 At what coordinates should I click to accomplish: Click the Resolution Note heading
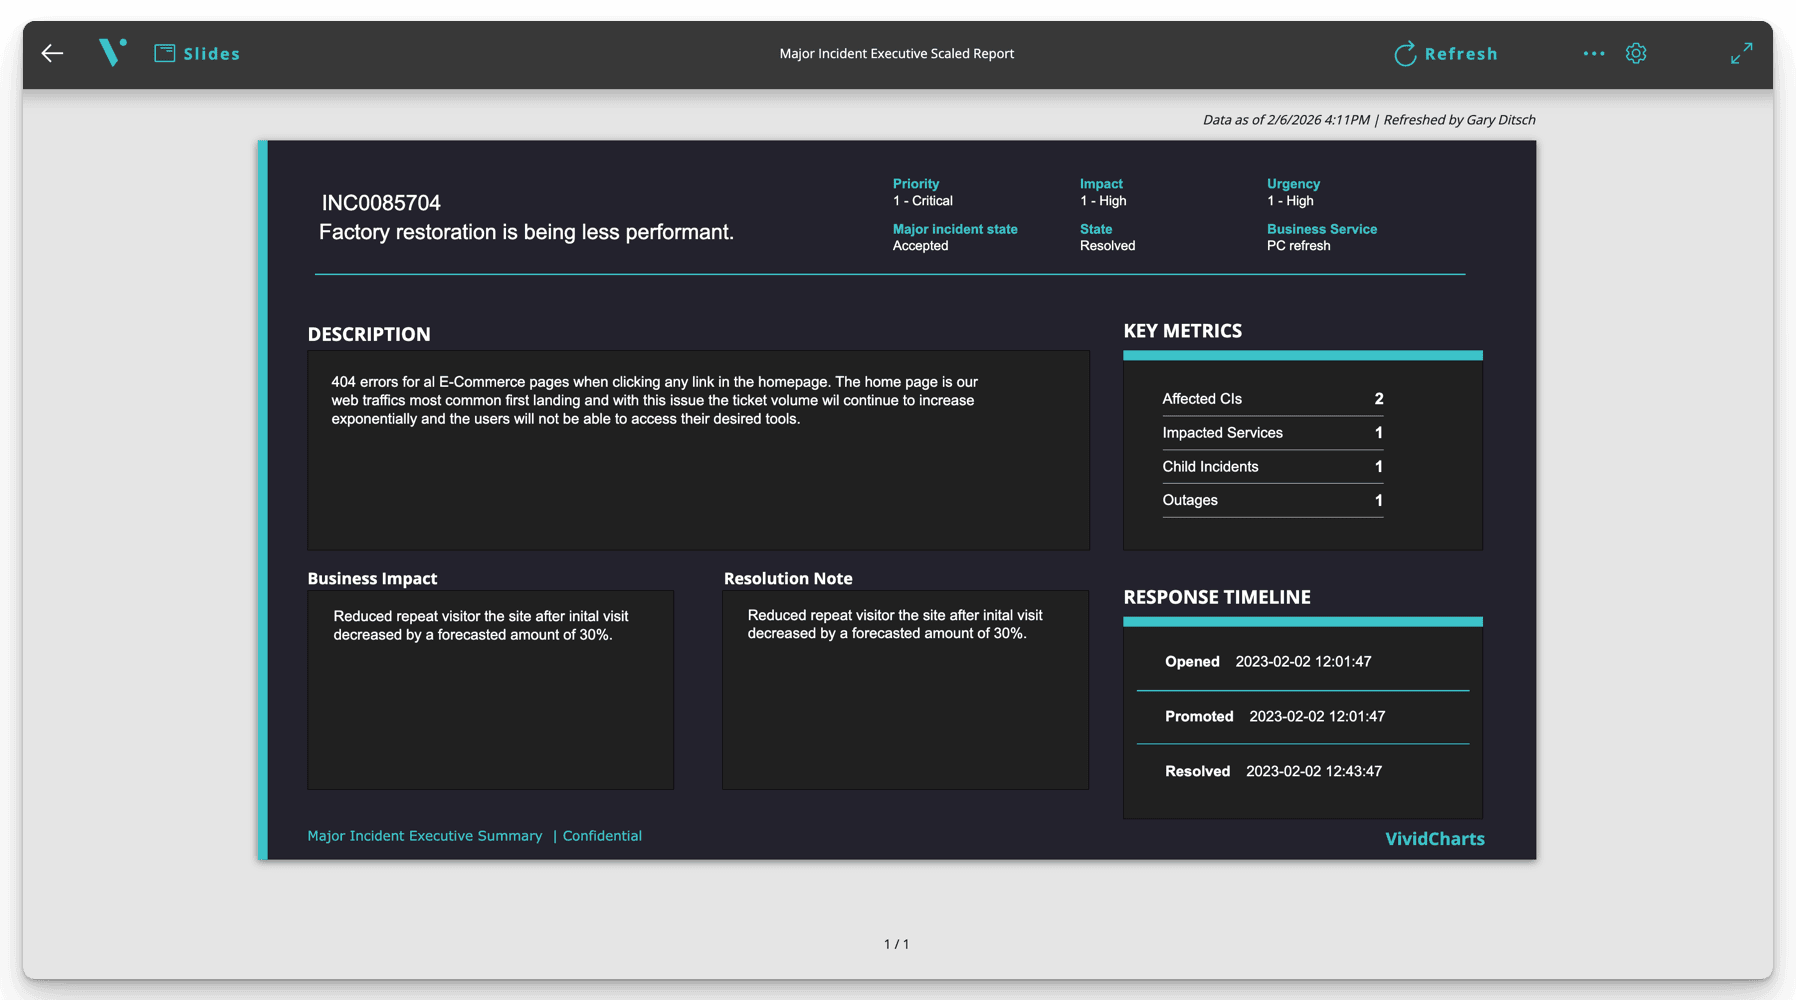[788, 579]
